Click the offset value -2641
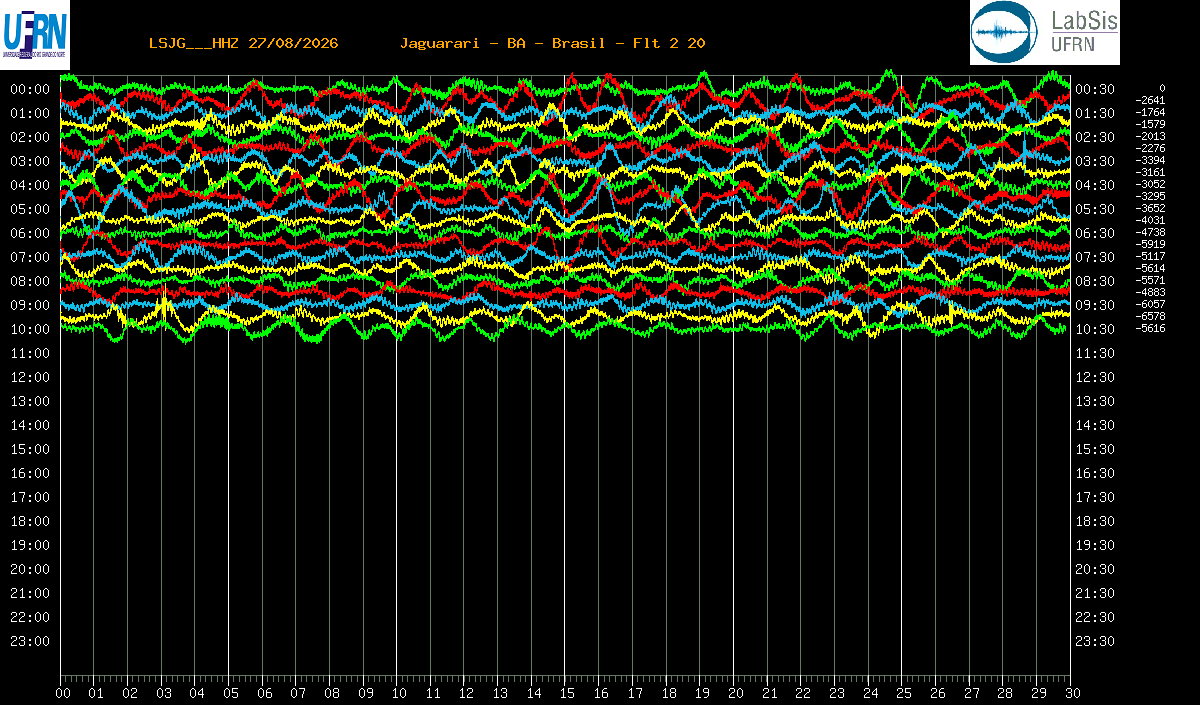The image size is (1200, 705). (x=1151, y=100)
